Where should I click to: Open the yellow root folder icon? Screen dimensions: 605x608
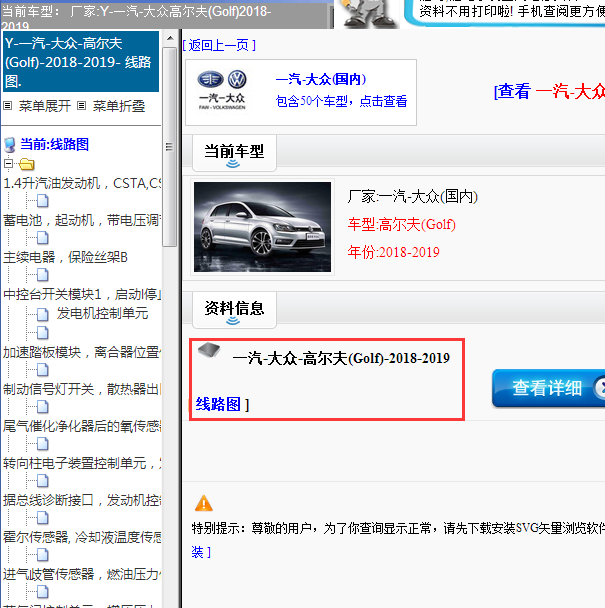tap(26, 164)
